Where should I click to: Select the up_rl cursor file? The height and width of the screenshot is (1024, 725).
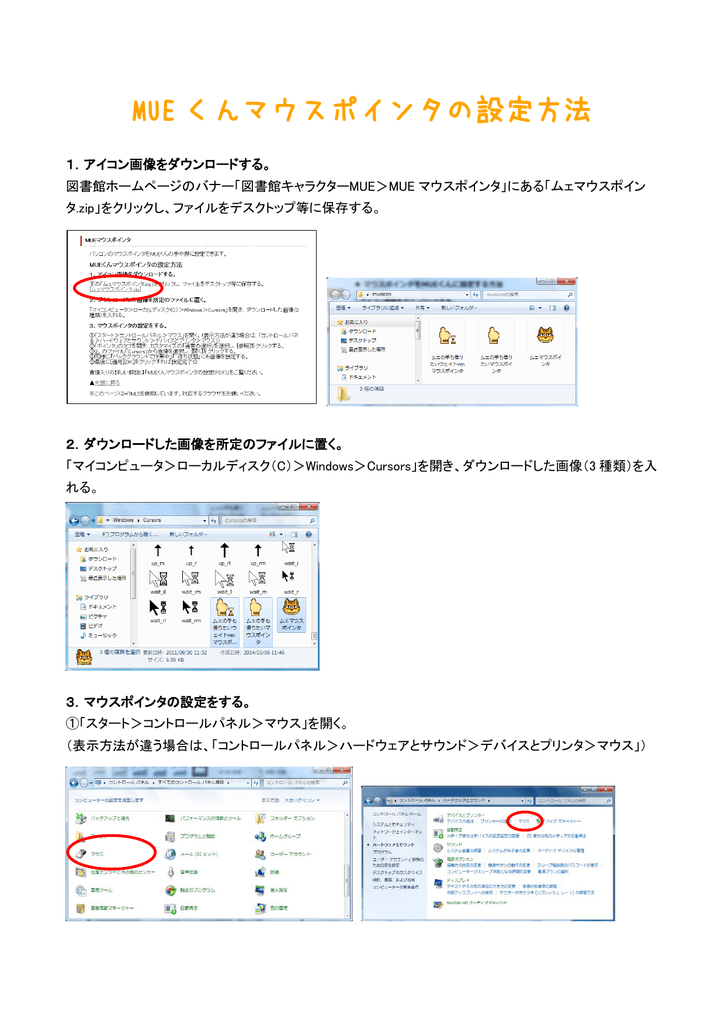click(x=224, y=554)
